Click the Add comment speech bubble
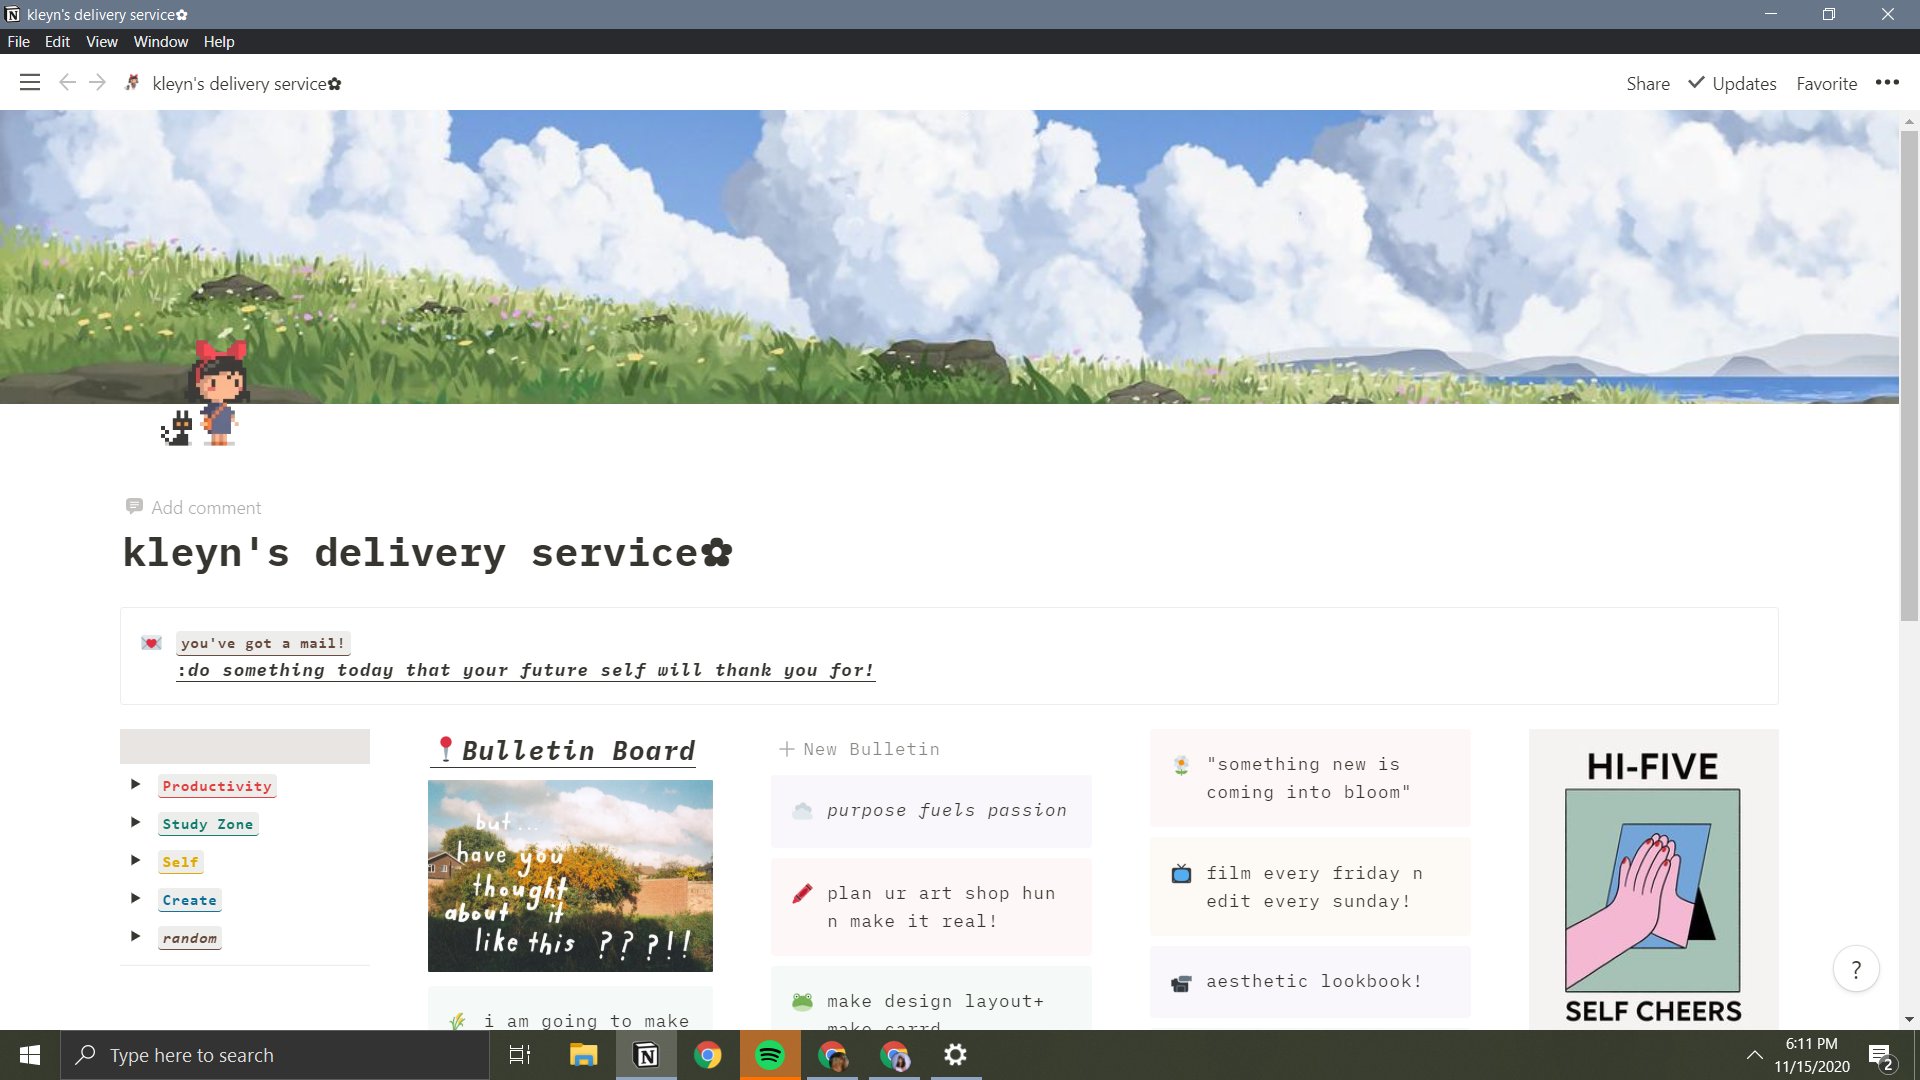 point(134,507)
